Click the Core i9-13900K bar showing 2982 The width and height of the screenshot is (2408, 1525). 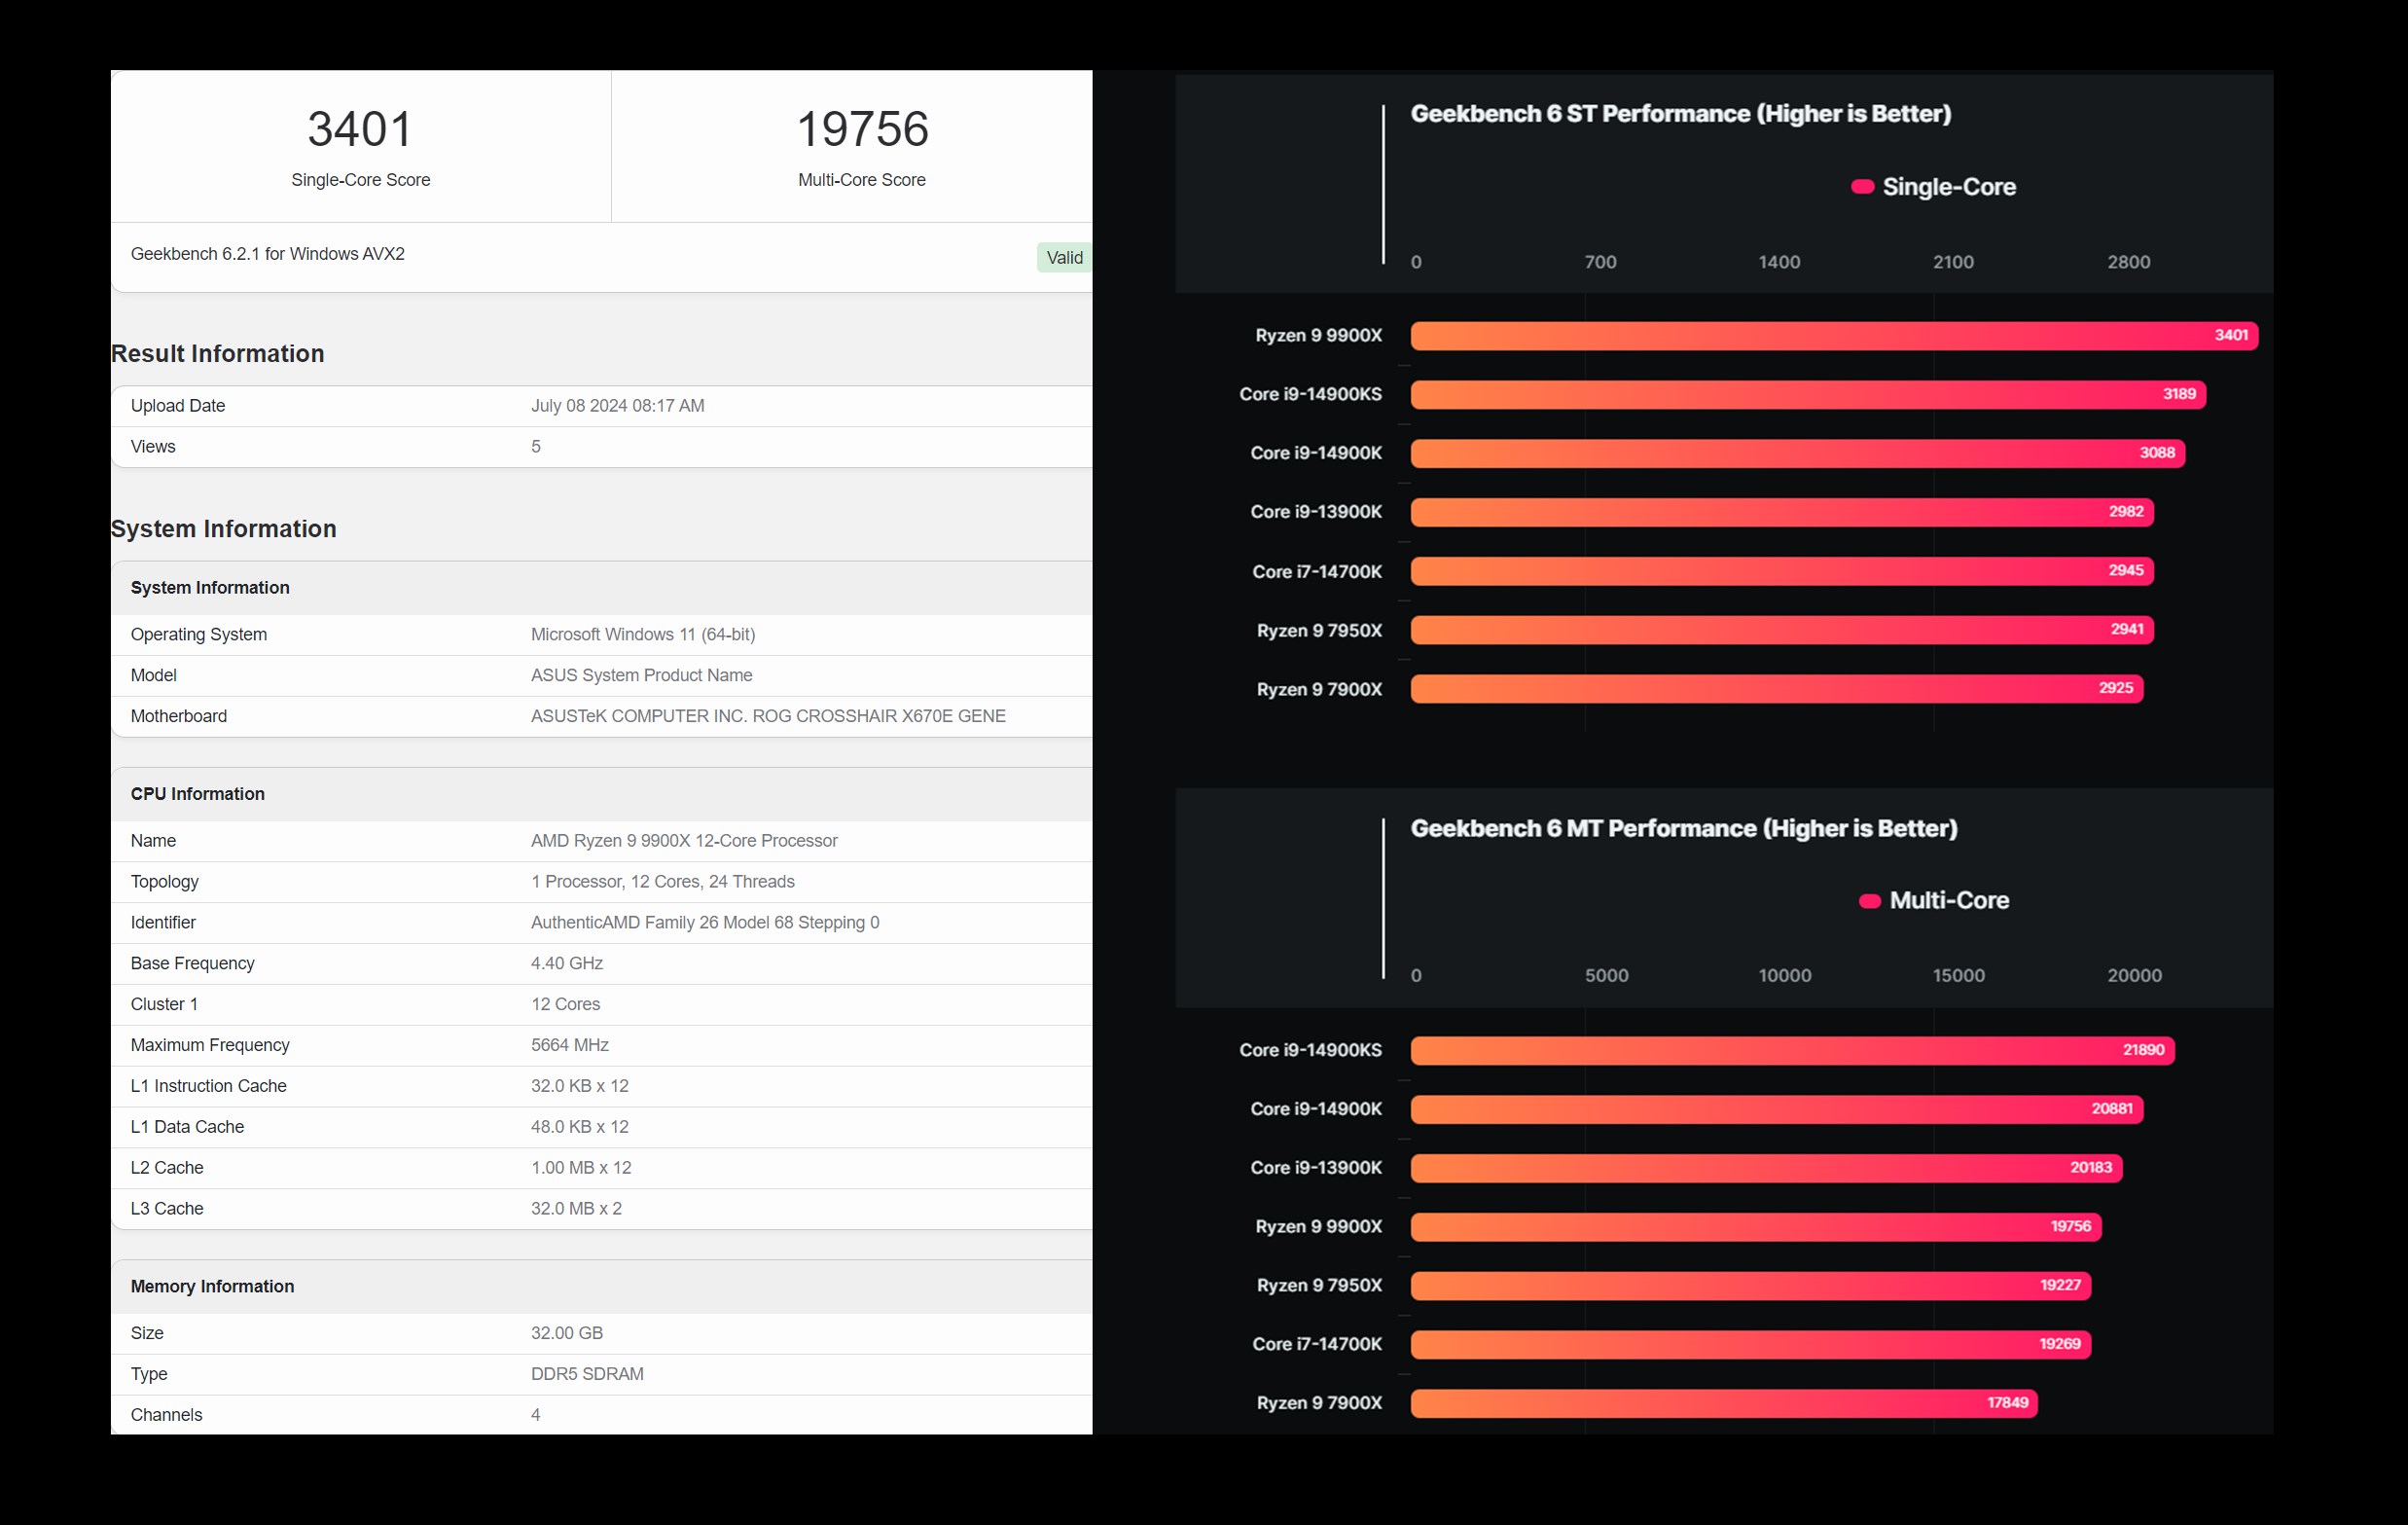pyautogui.click(x=1782, y=512)
